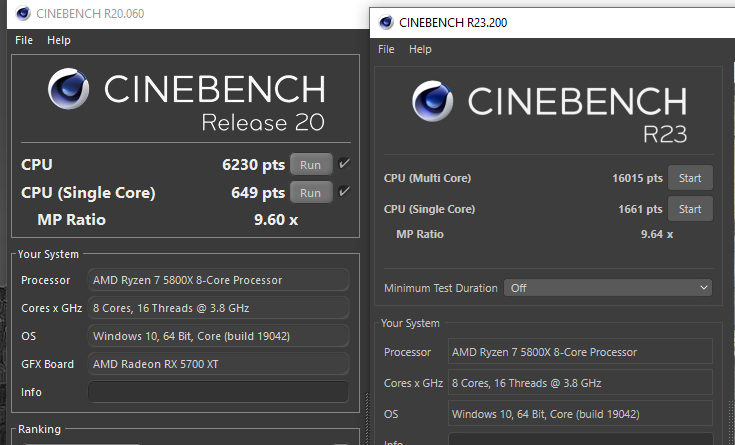Click the Cinebench R20 title bar icon
This screenshot has width=735, height=445.
point(22,13)
